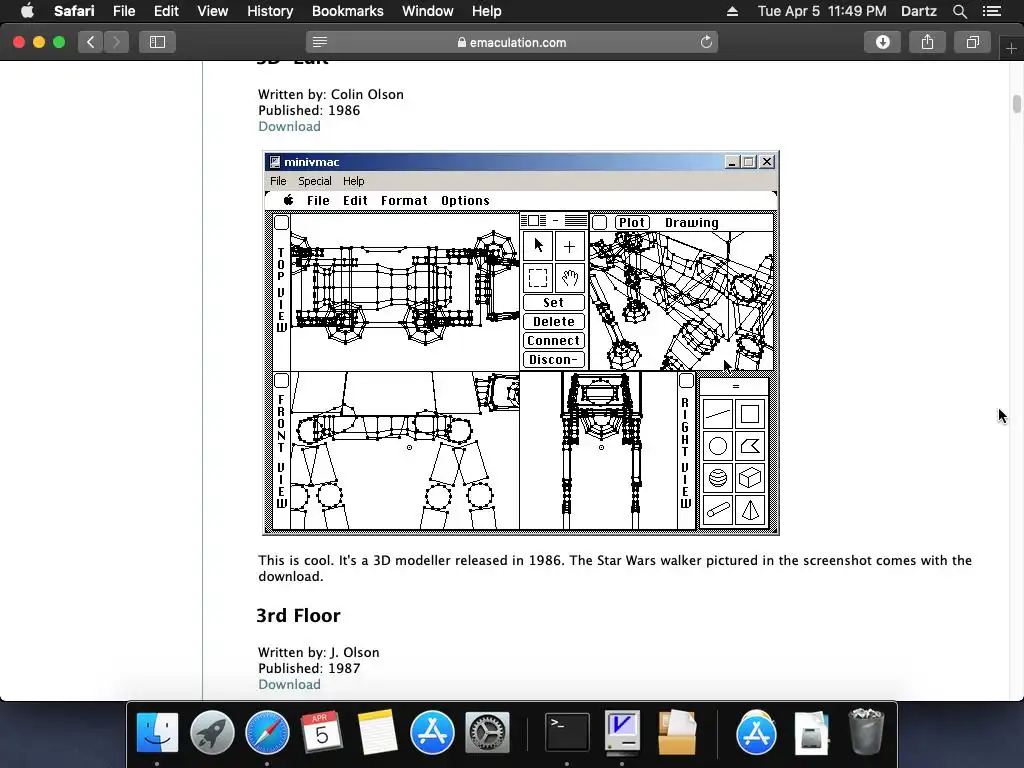Screen dimensions: 1024x768
Task: Click the eject icon in menu bar
Action: coord(732,11)
